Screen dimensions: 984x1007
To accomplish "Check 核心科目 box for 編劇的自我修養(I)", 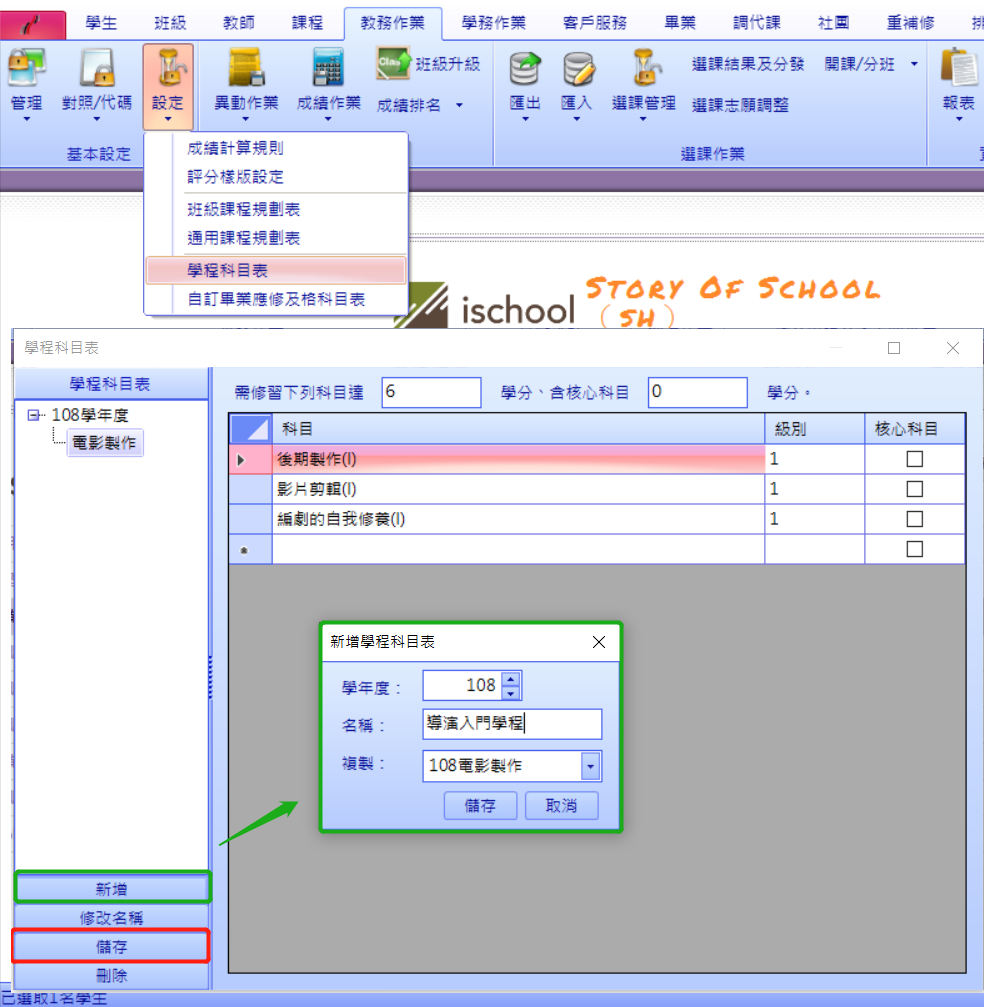I will (914, 519).
